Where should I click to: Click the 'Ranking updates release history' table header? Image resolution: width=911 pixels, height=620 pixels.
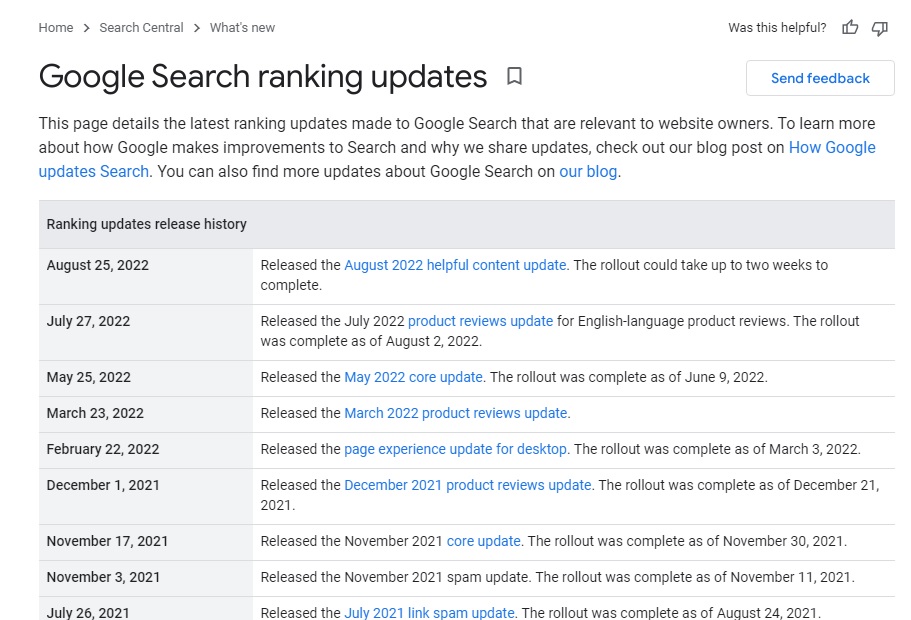146,224
